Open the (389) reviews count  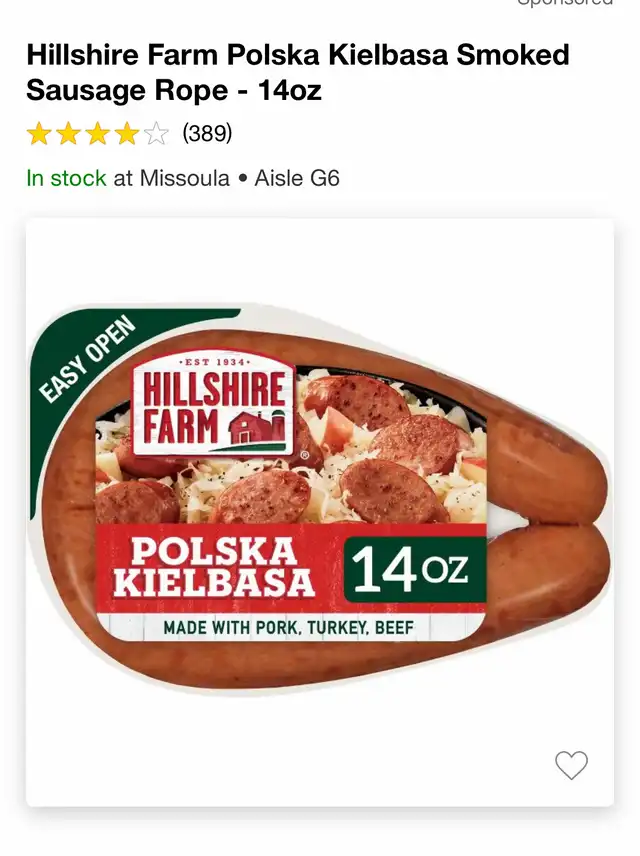207,133
